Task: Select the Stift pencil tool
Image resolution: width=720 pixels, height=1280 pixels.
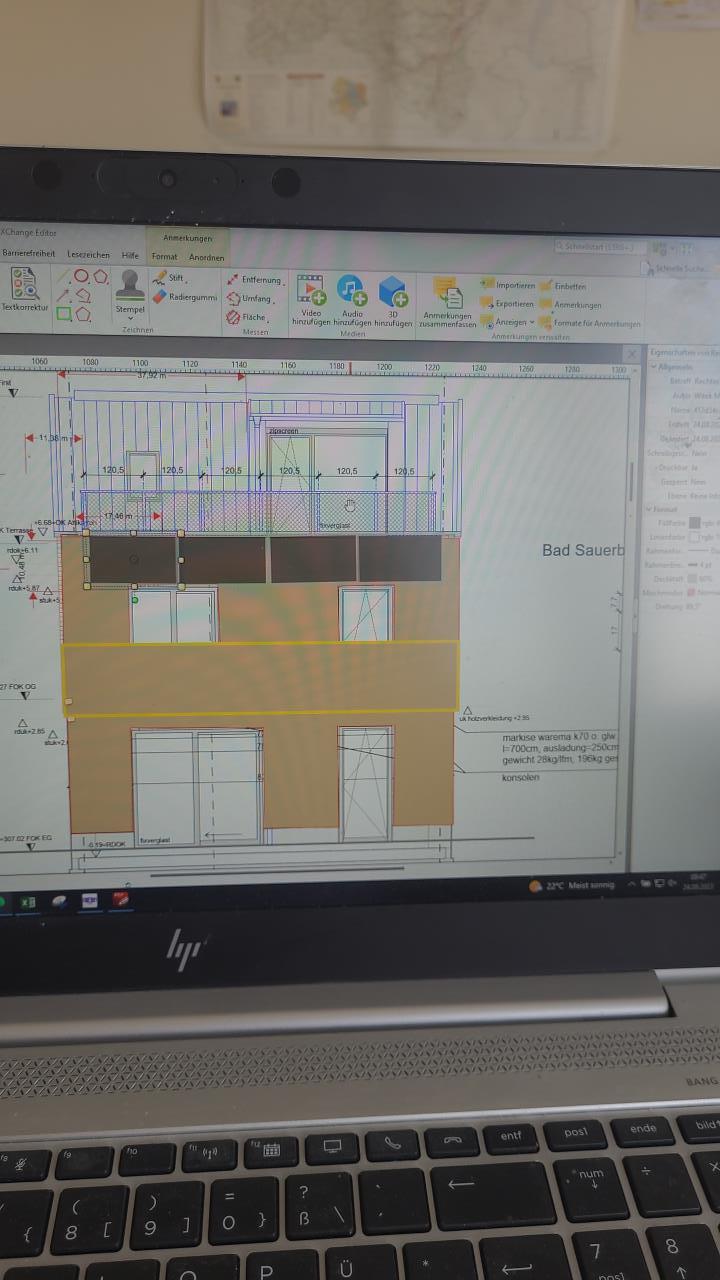Action: tap(170, 278)
